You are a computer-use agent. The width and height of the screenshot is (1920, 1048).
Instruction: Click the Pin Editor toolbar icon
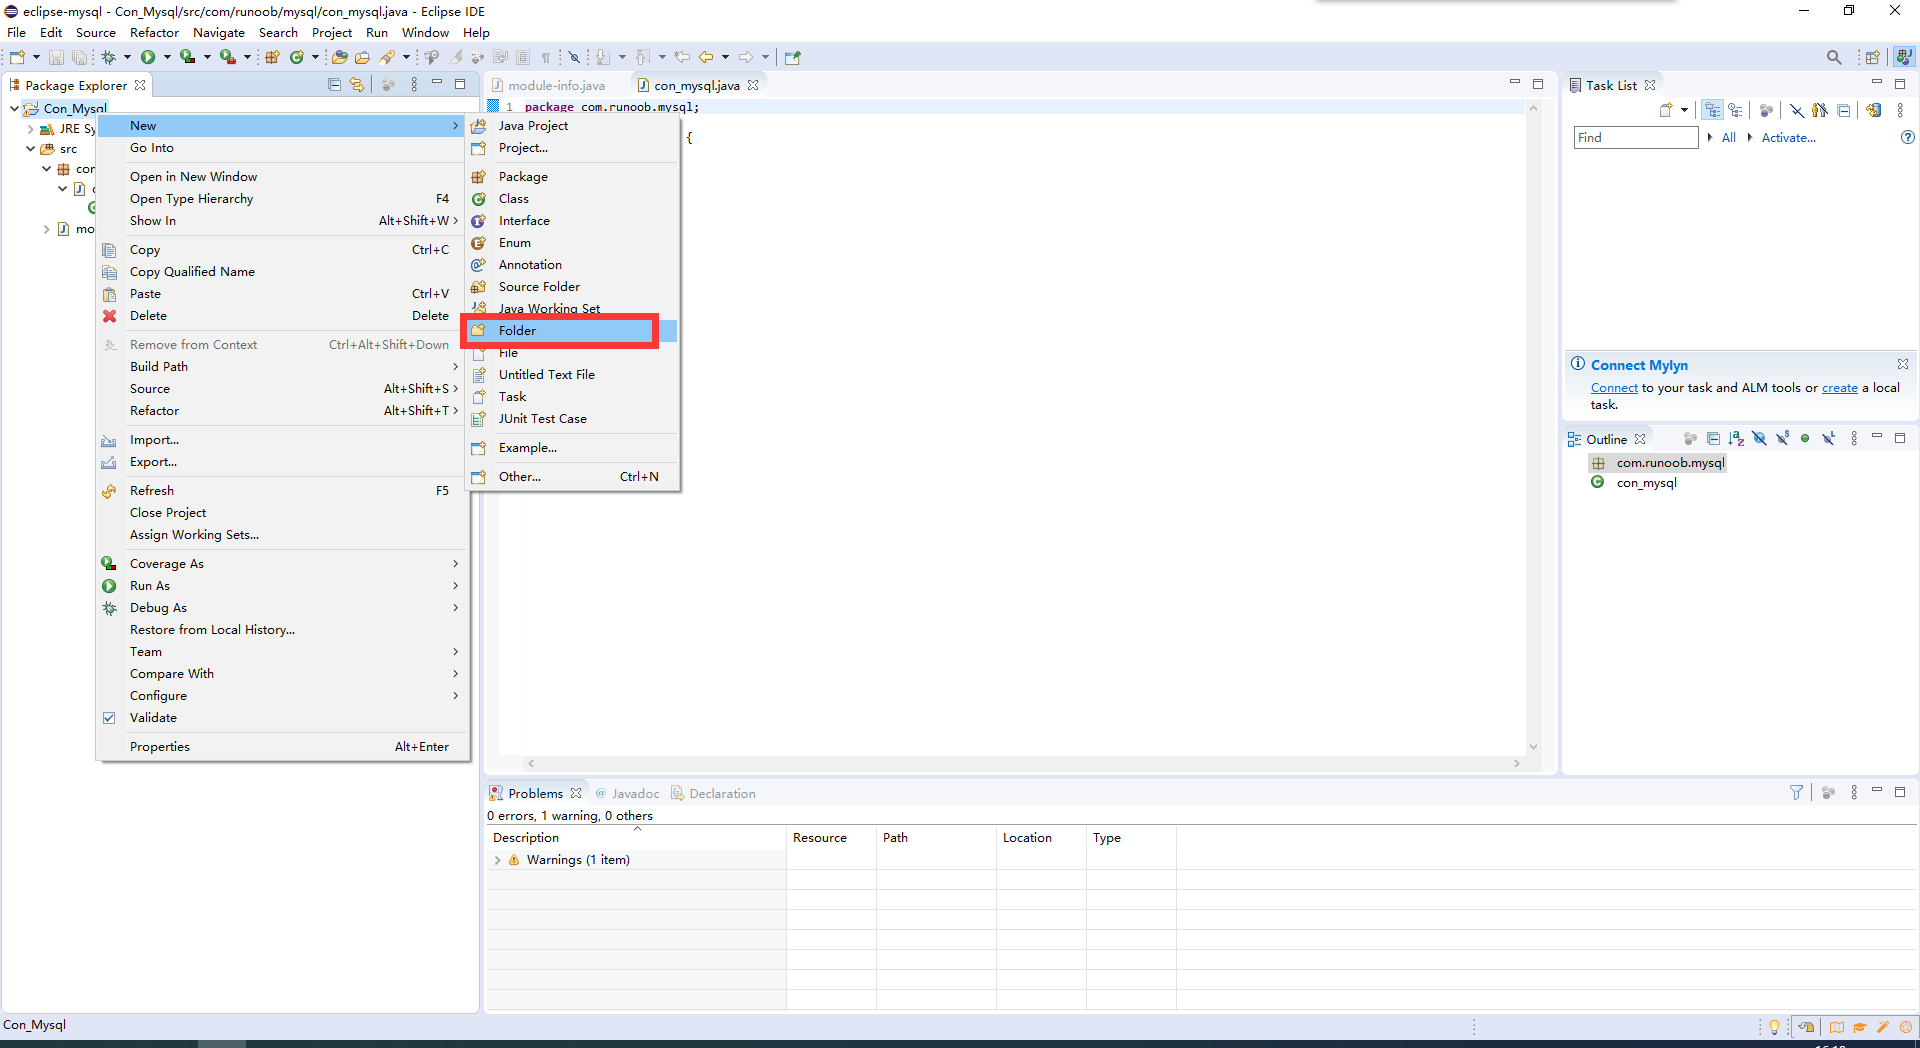point(793,58)
